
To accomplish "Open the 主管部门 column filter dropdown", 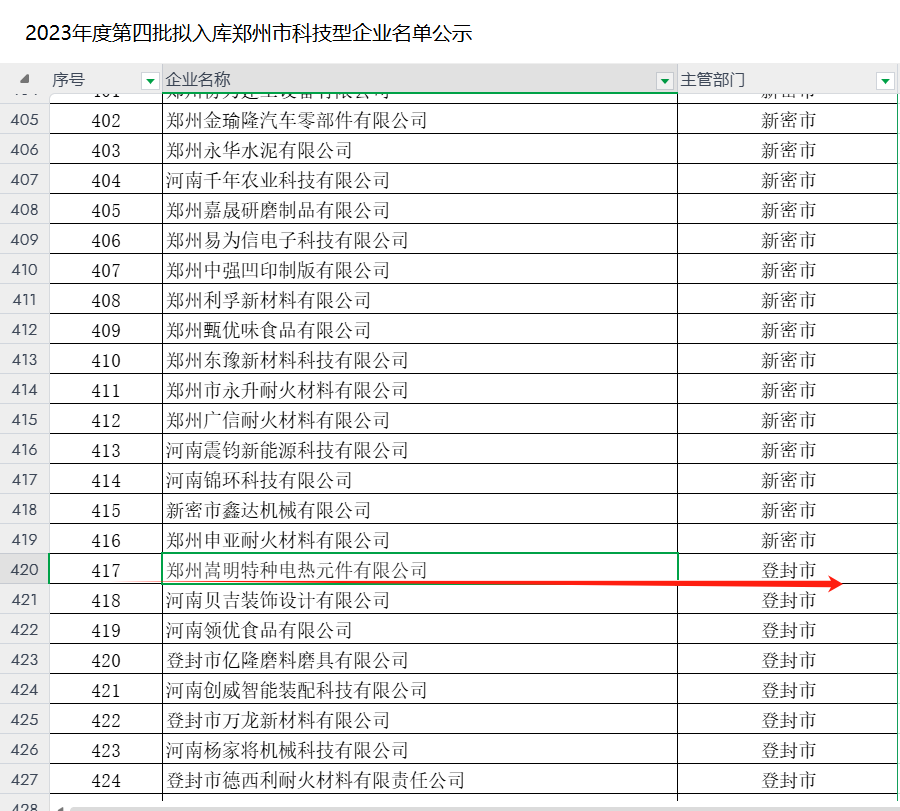I will pos(884,80).
